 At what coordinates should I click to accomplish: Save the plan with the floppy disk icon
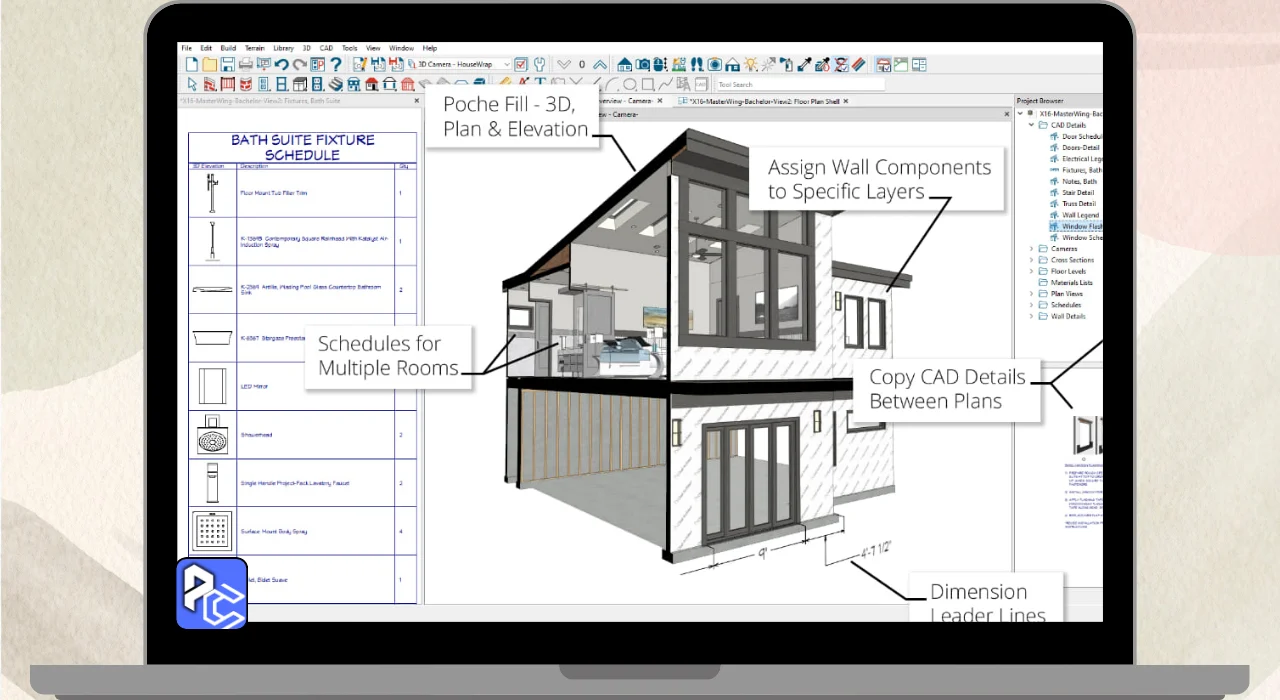[x=227, y=64]
